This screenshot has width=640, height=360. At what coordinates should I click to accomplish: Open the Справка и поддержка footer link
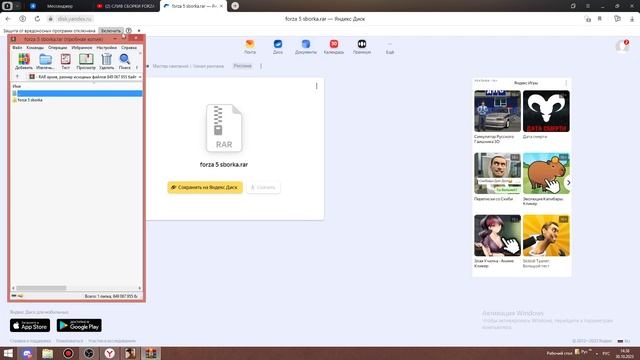(x=30, y=341)
